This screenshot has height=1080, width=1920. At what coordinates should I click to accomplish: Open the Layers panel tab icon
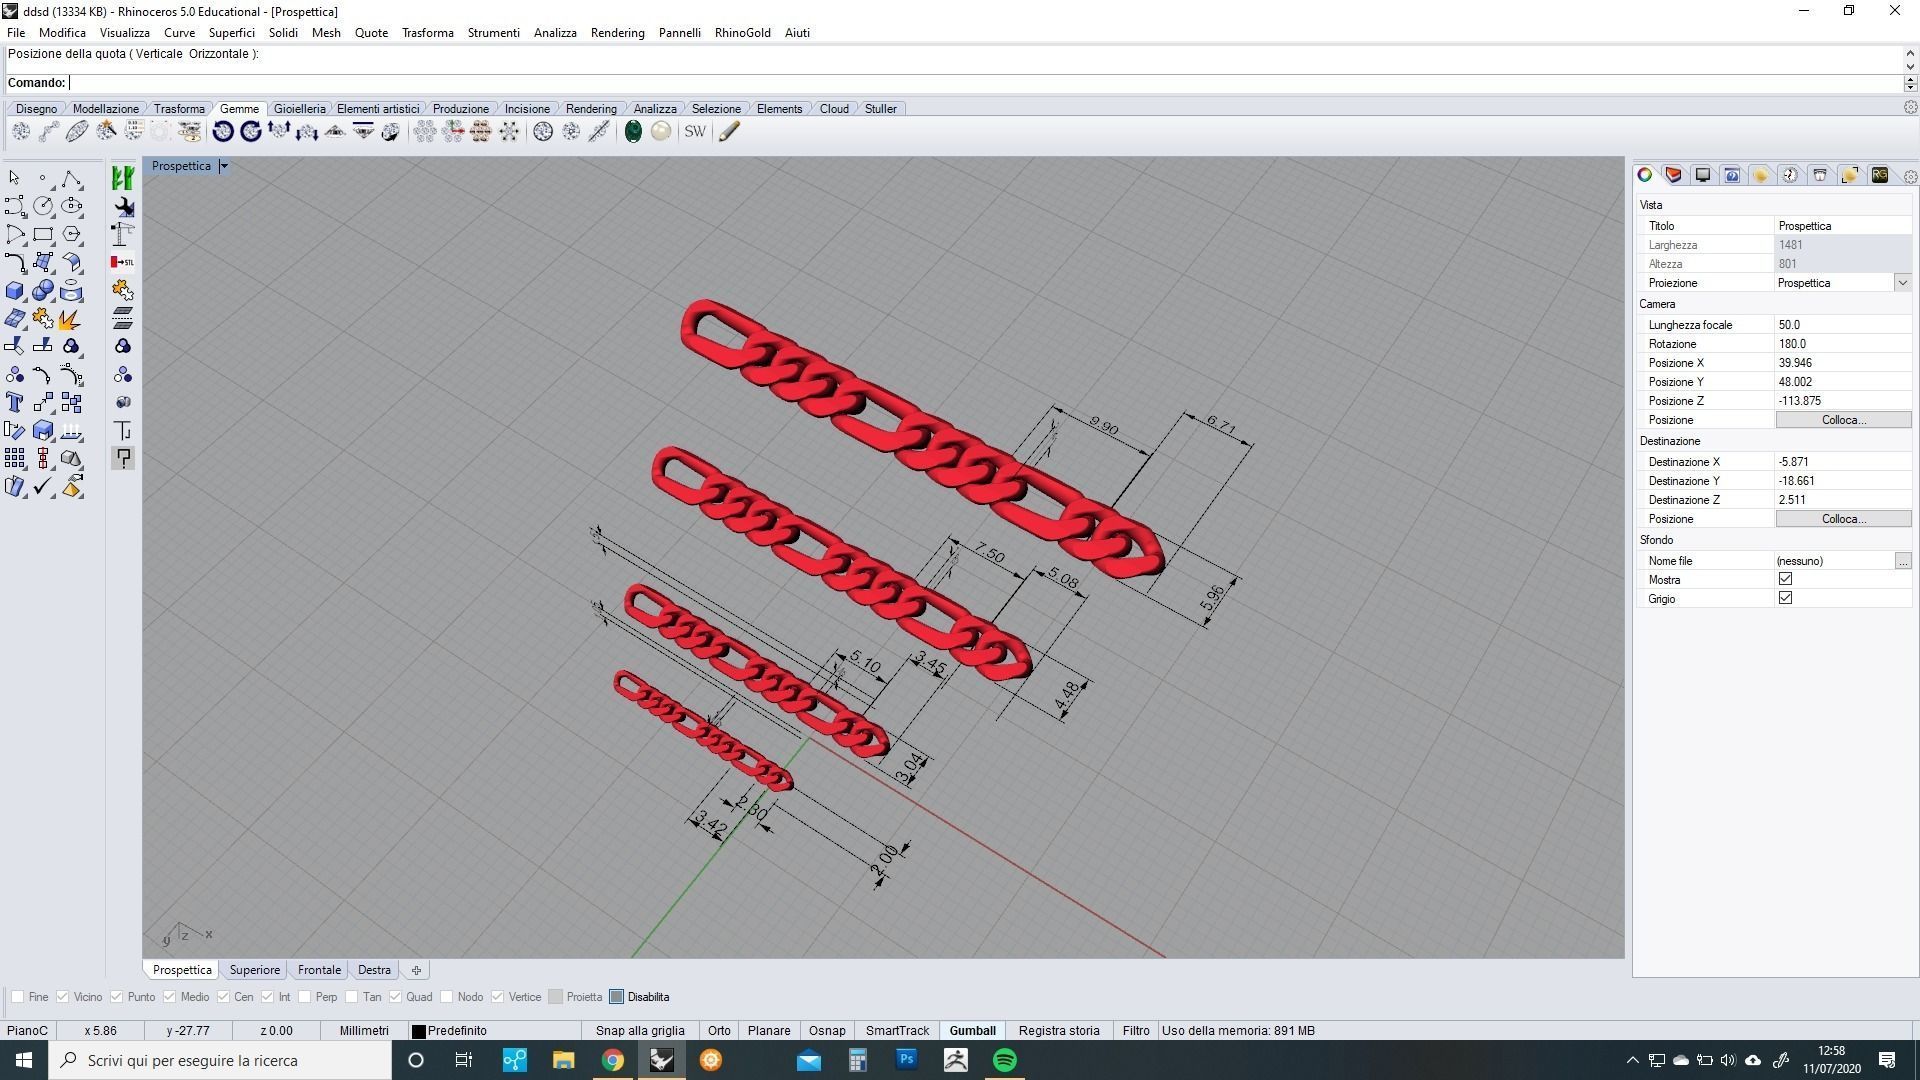pos(1674,175)
